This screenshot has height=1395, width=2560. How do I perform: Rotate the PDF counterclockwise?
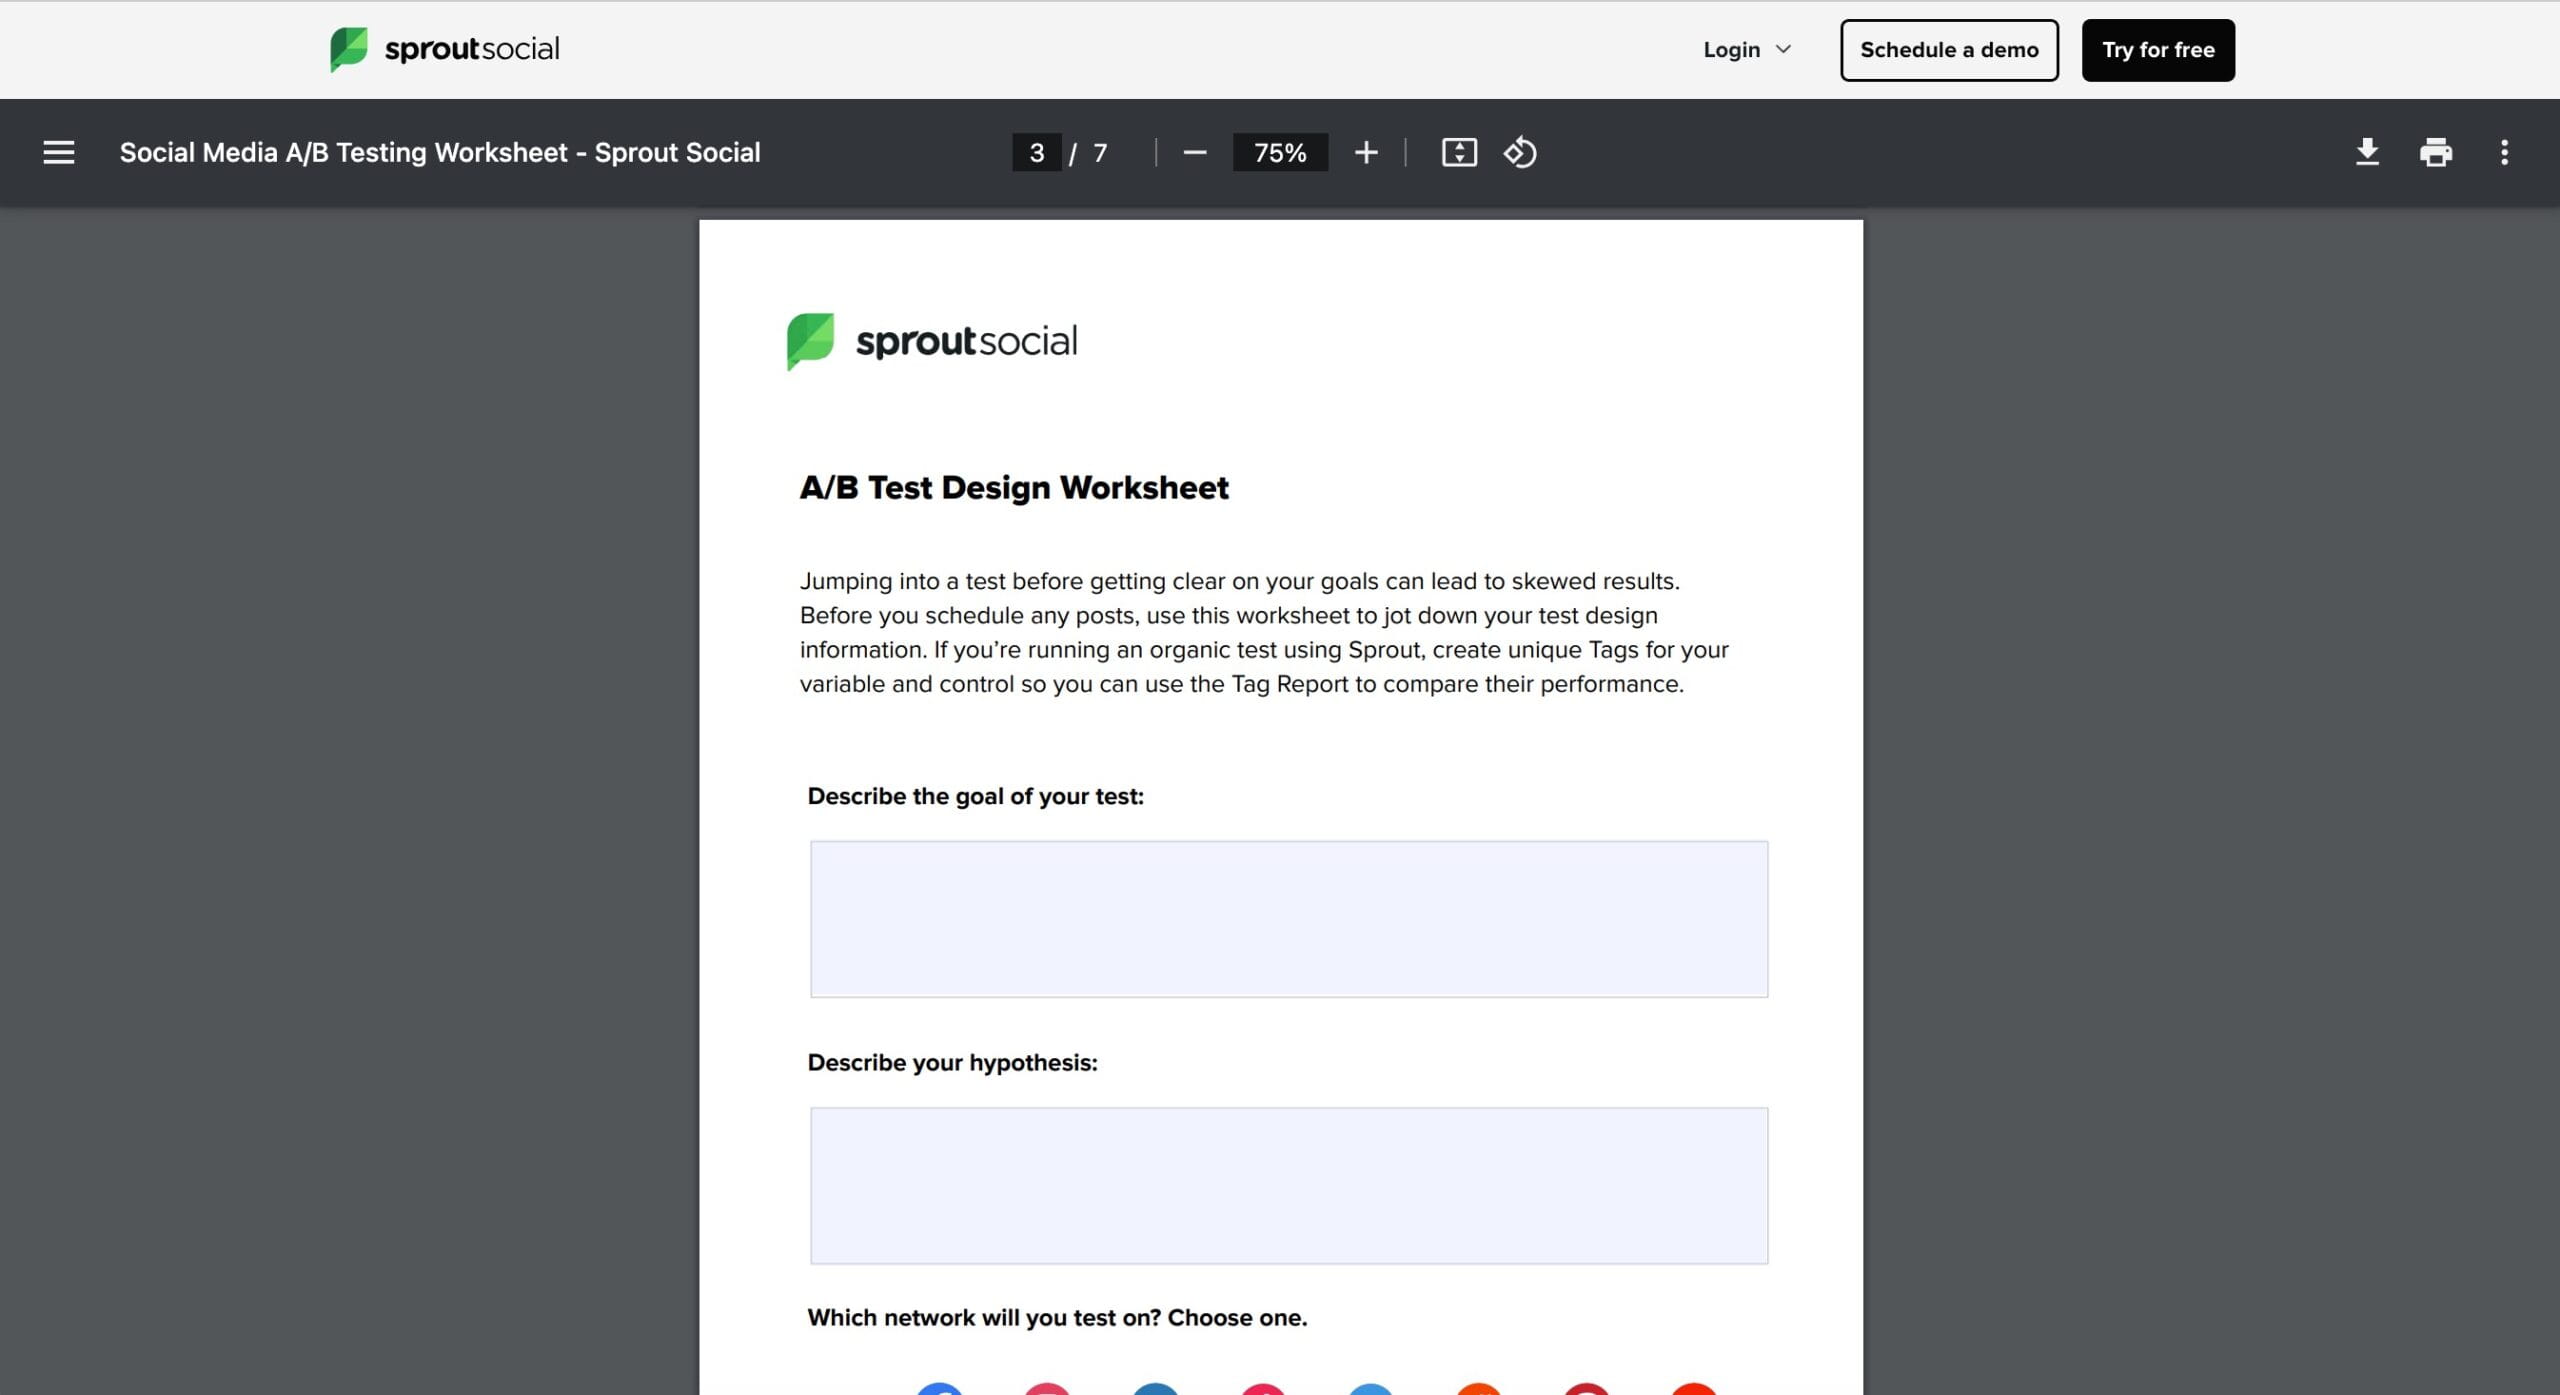point(1519,152)
